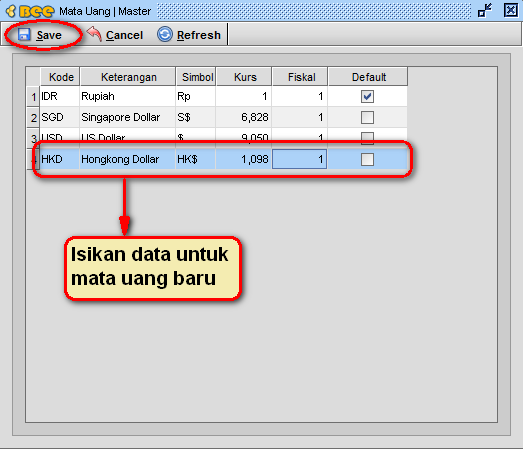Screen dimensions: 523x449
Task: Close the Mata Uang Master window
Action: [x=511, y=10]
